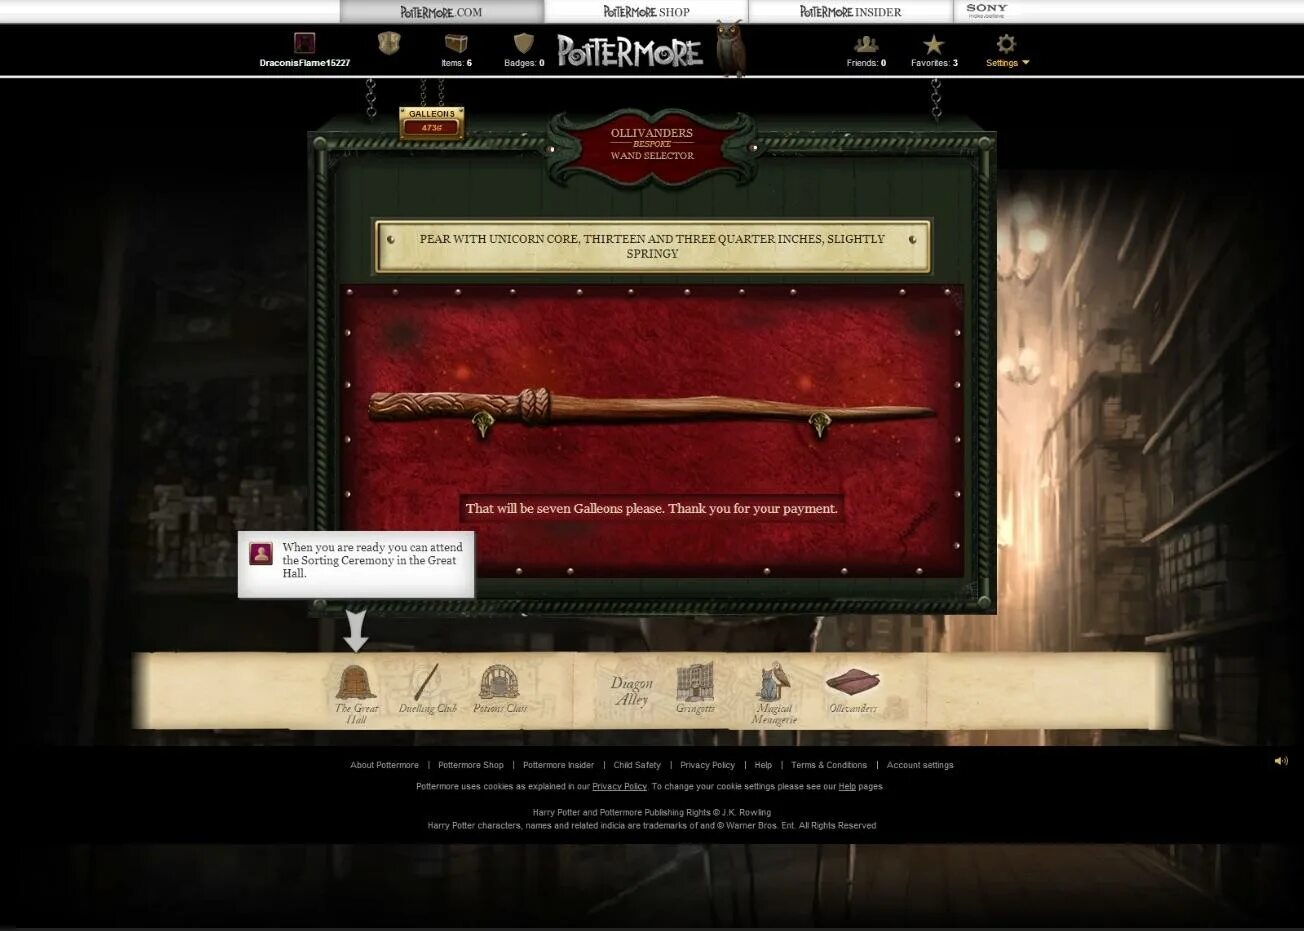The width and height of the screenshot is (1304, 931).
Task: Open the Child Safety link
Action: click(x=637, y=765)
